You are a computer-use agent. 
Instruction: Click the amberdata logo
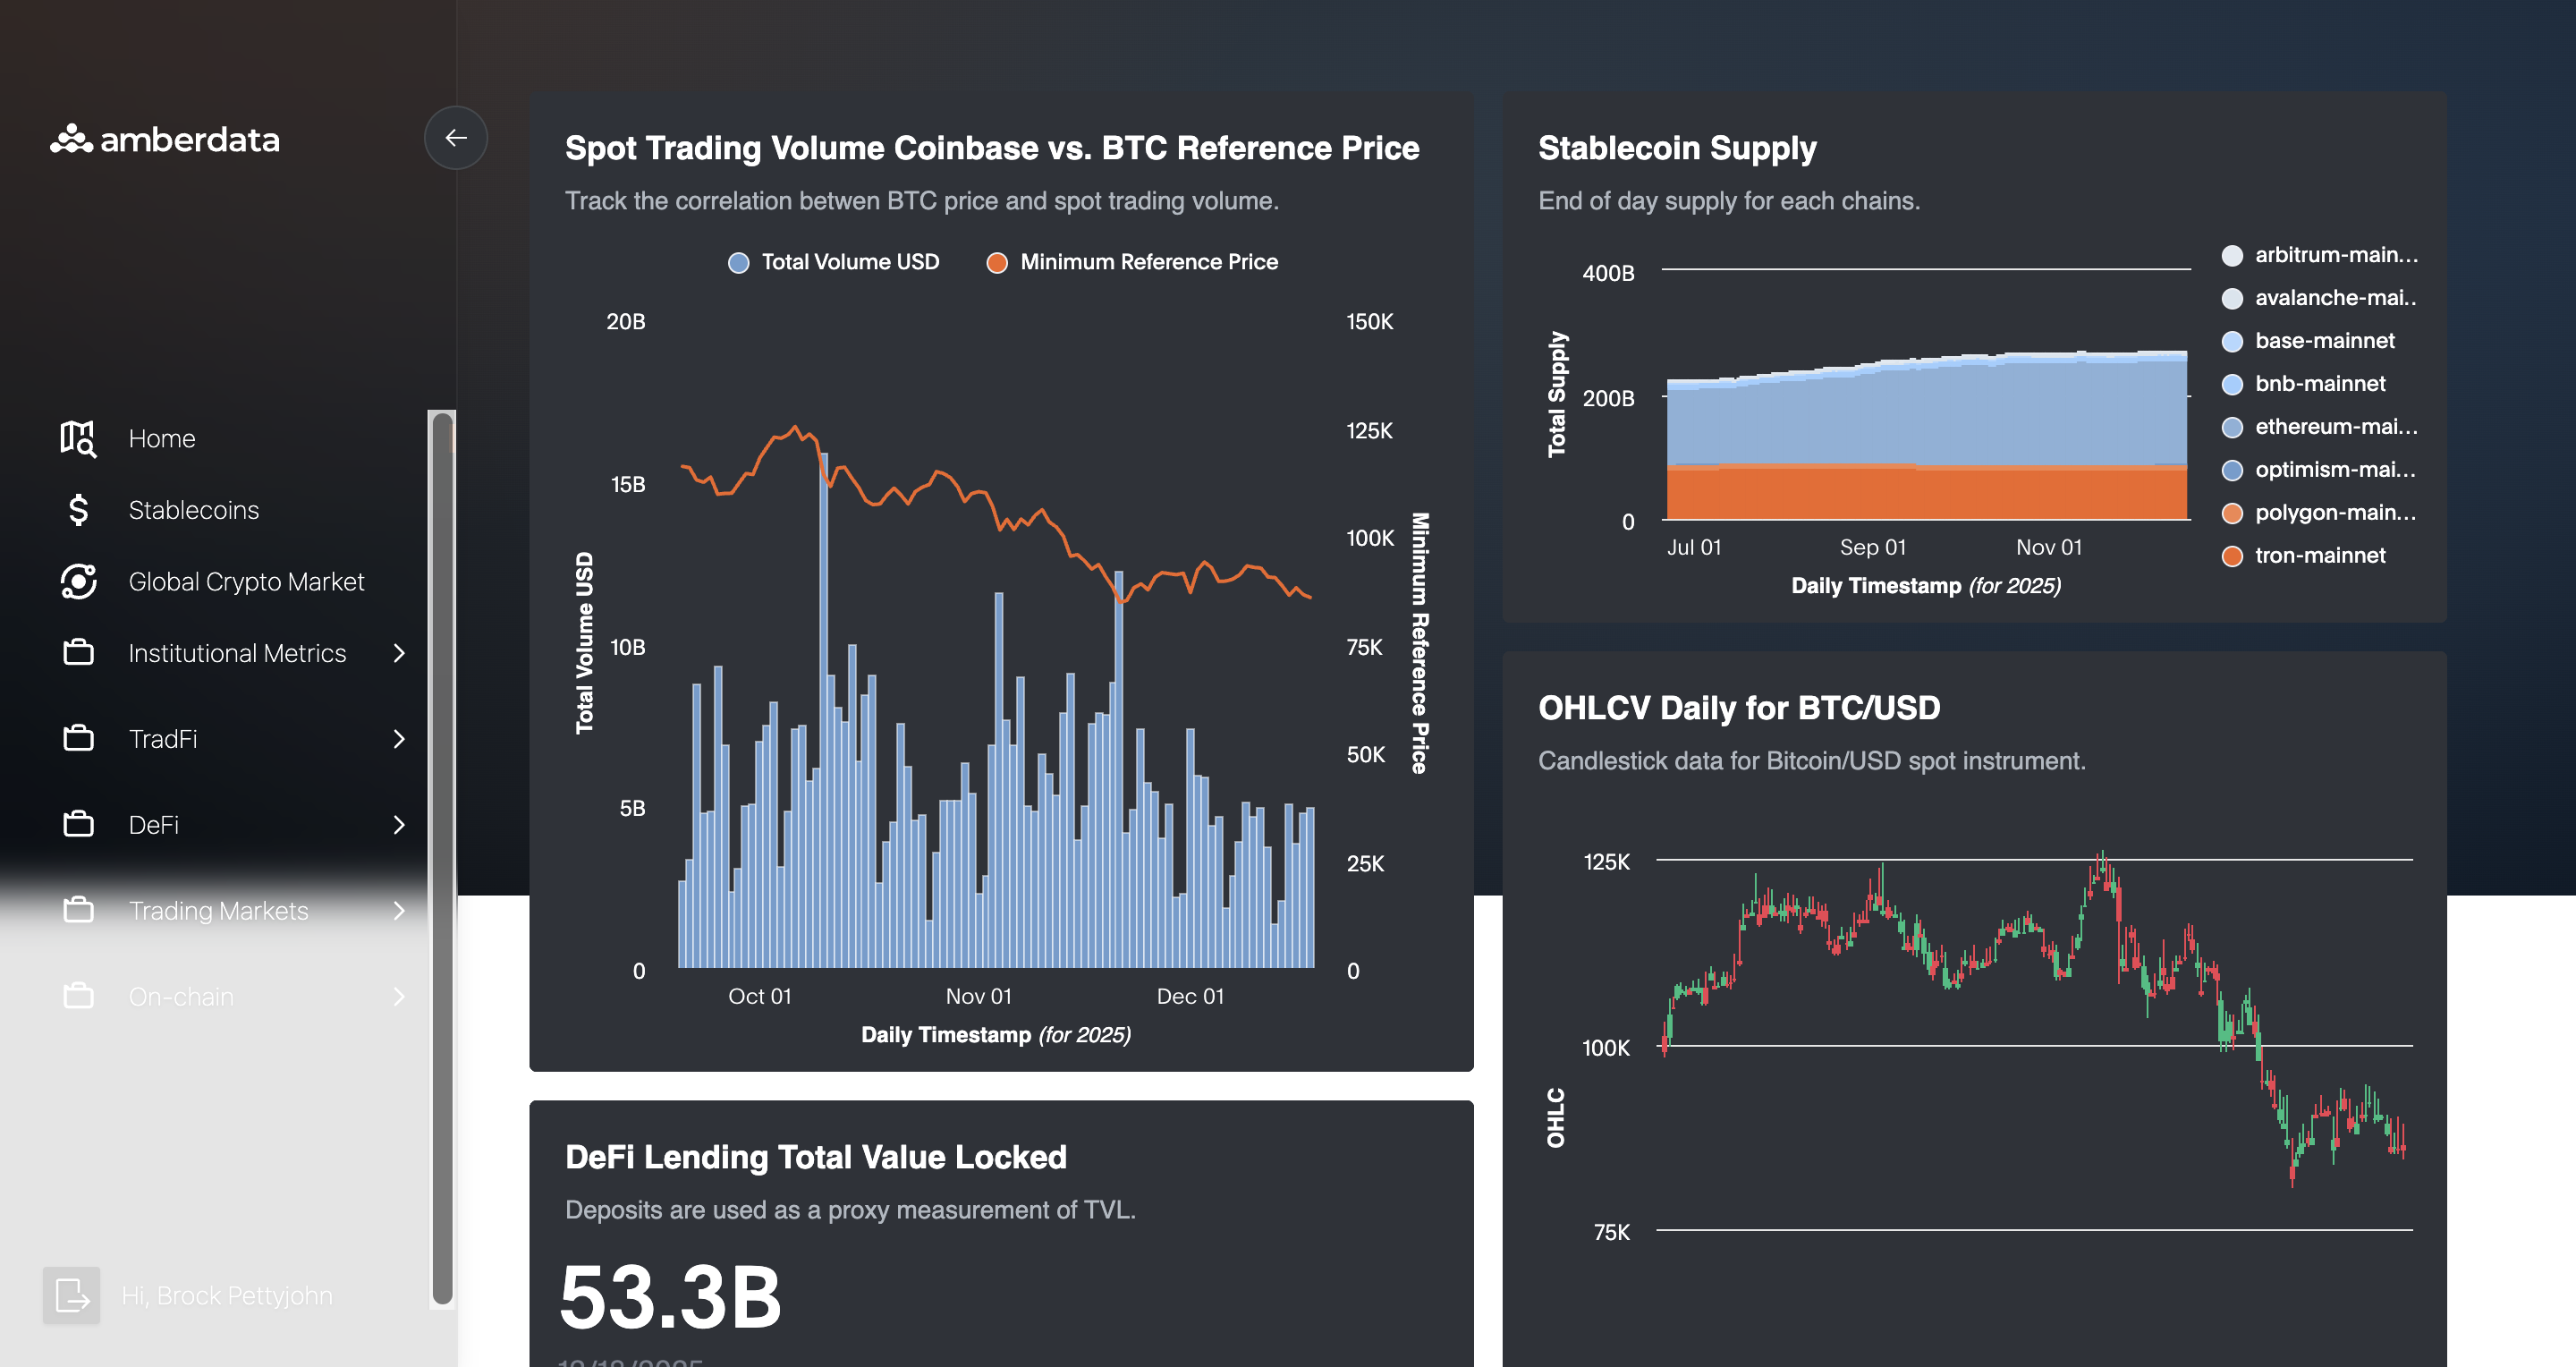(165, 139)
